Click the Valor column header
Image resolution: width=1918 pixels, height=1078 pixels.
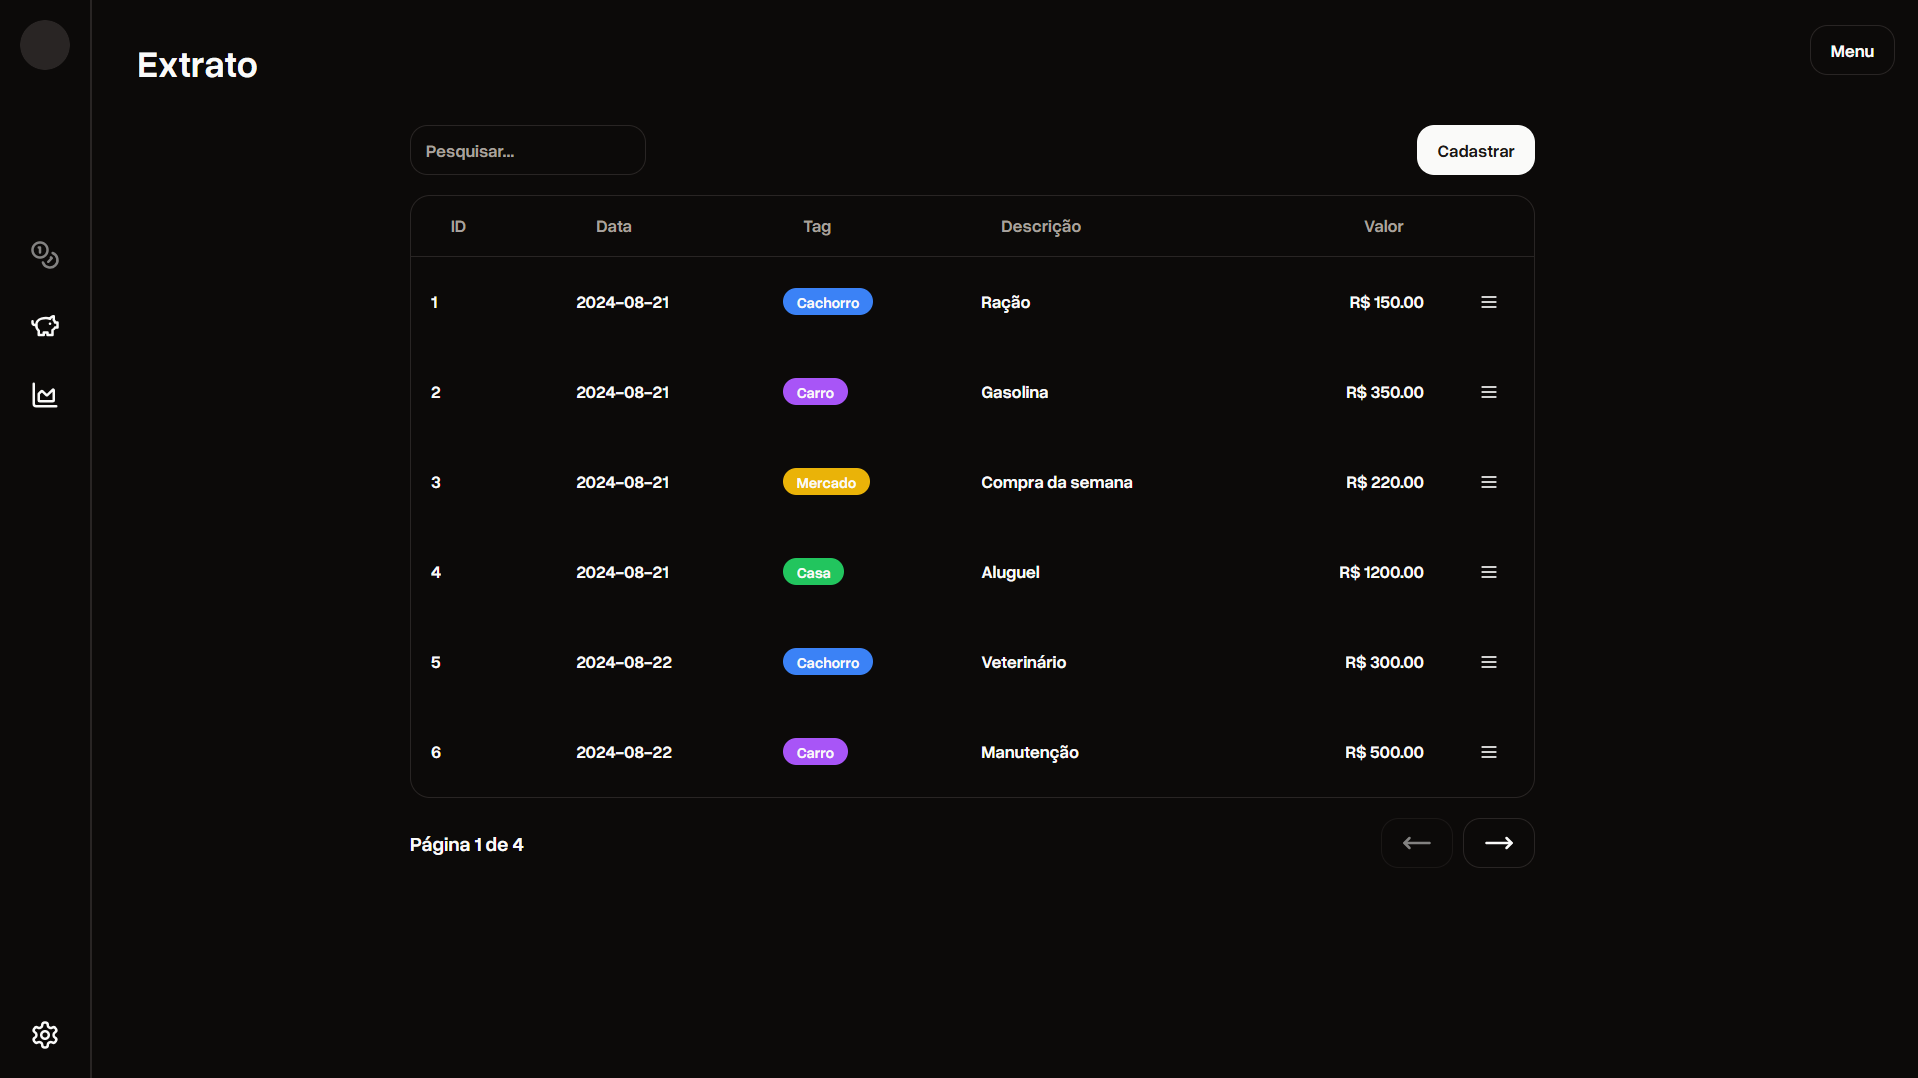[x=1384, y=226]
